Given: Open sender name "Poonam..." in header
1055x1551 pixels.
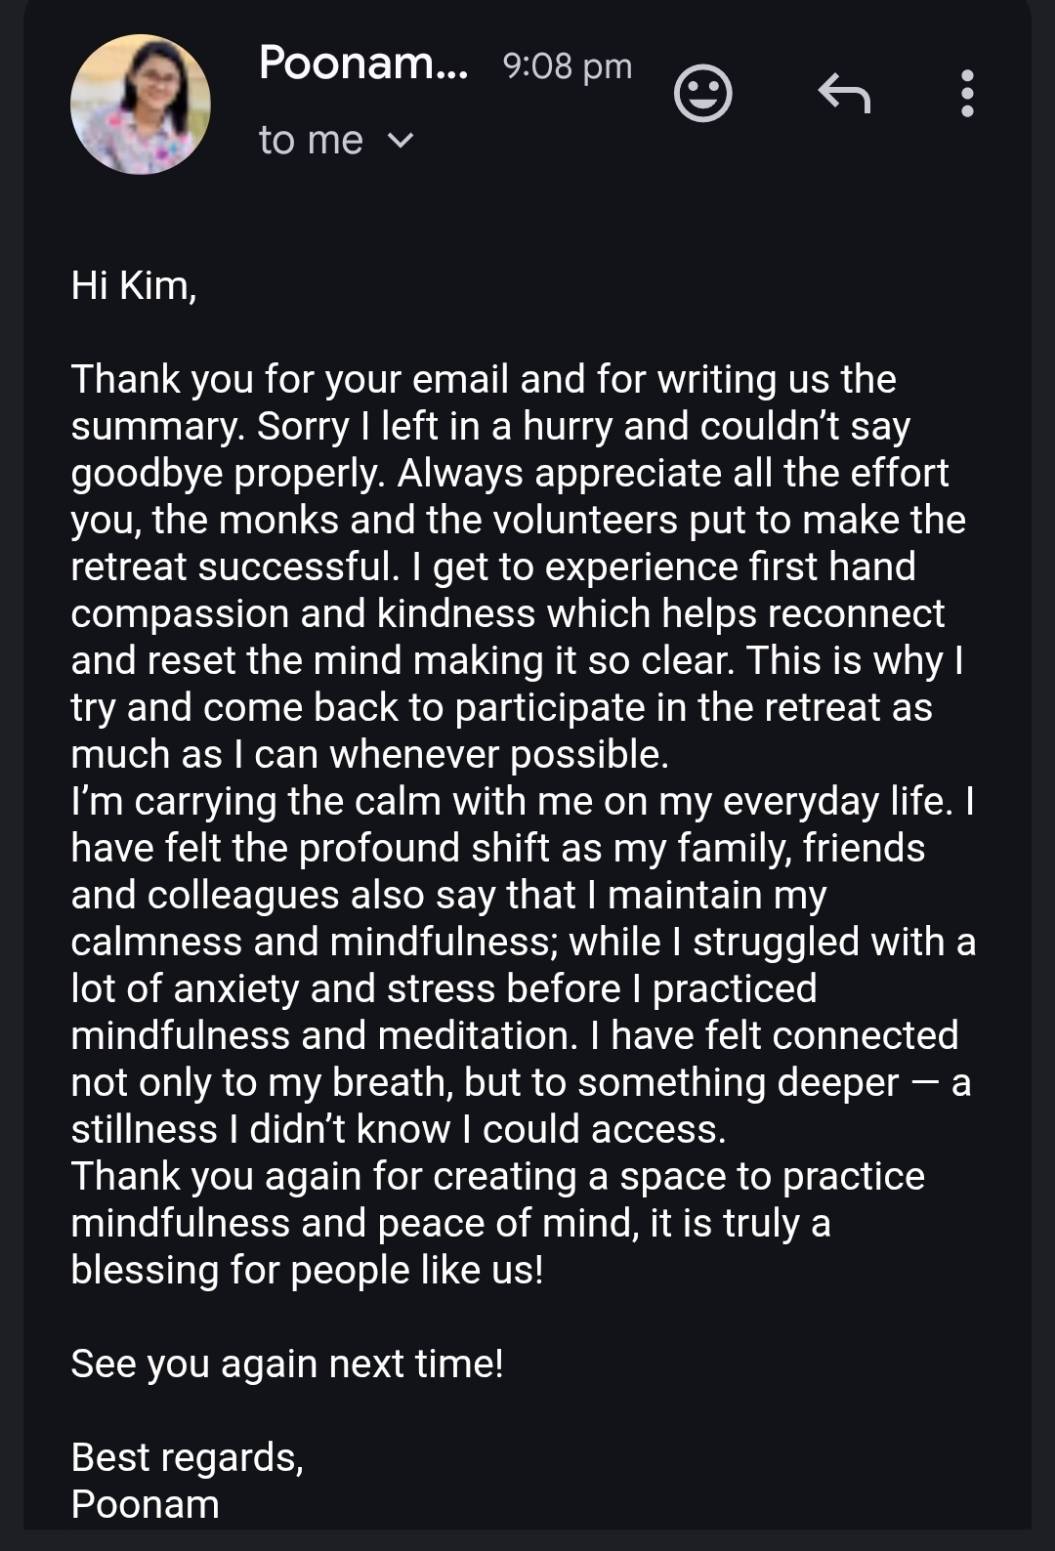Looking at the screenshot, I should click(x=362, y=64).
